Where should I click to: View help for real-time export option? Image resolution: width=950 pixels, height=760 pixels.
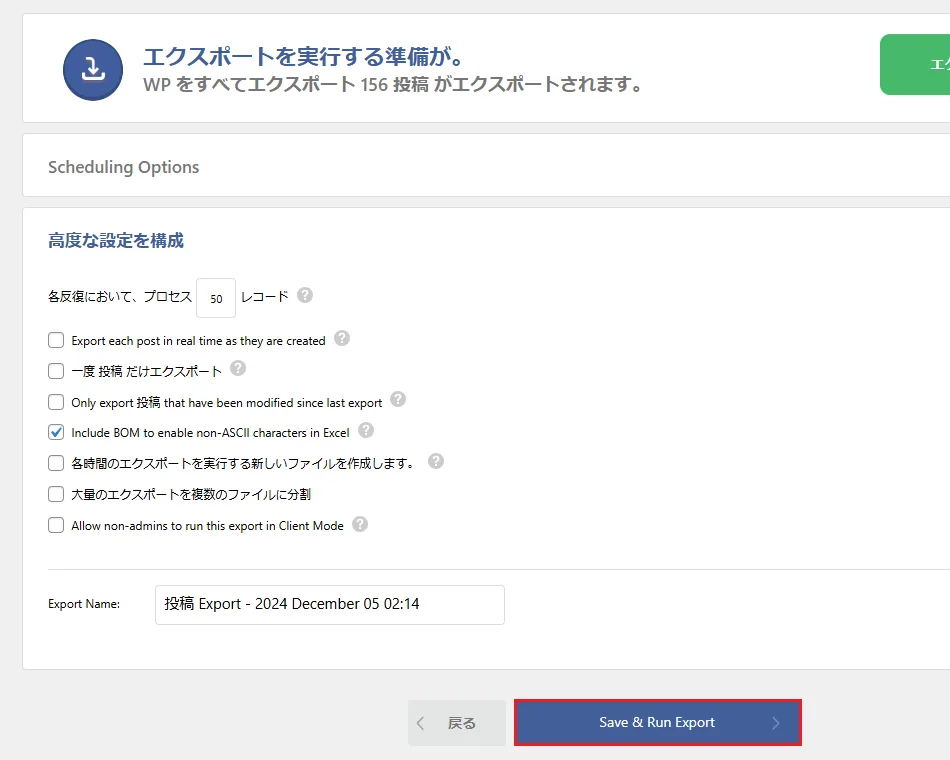click(340, 339)
